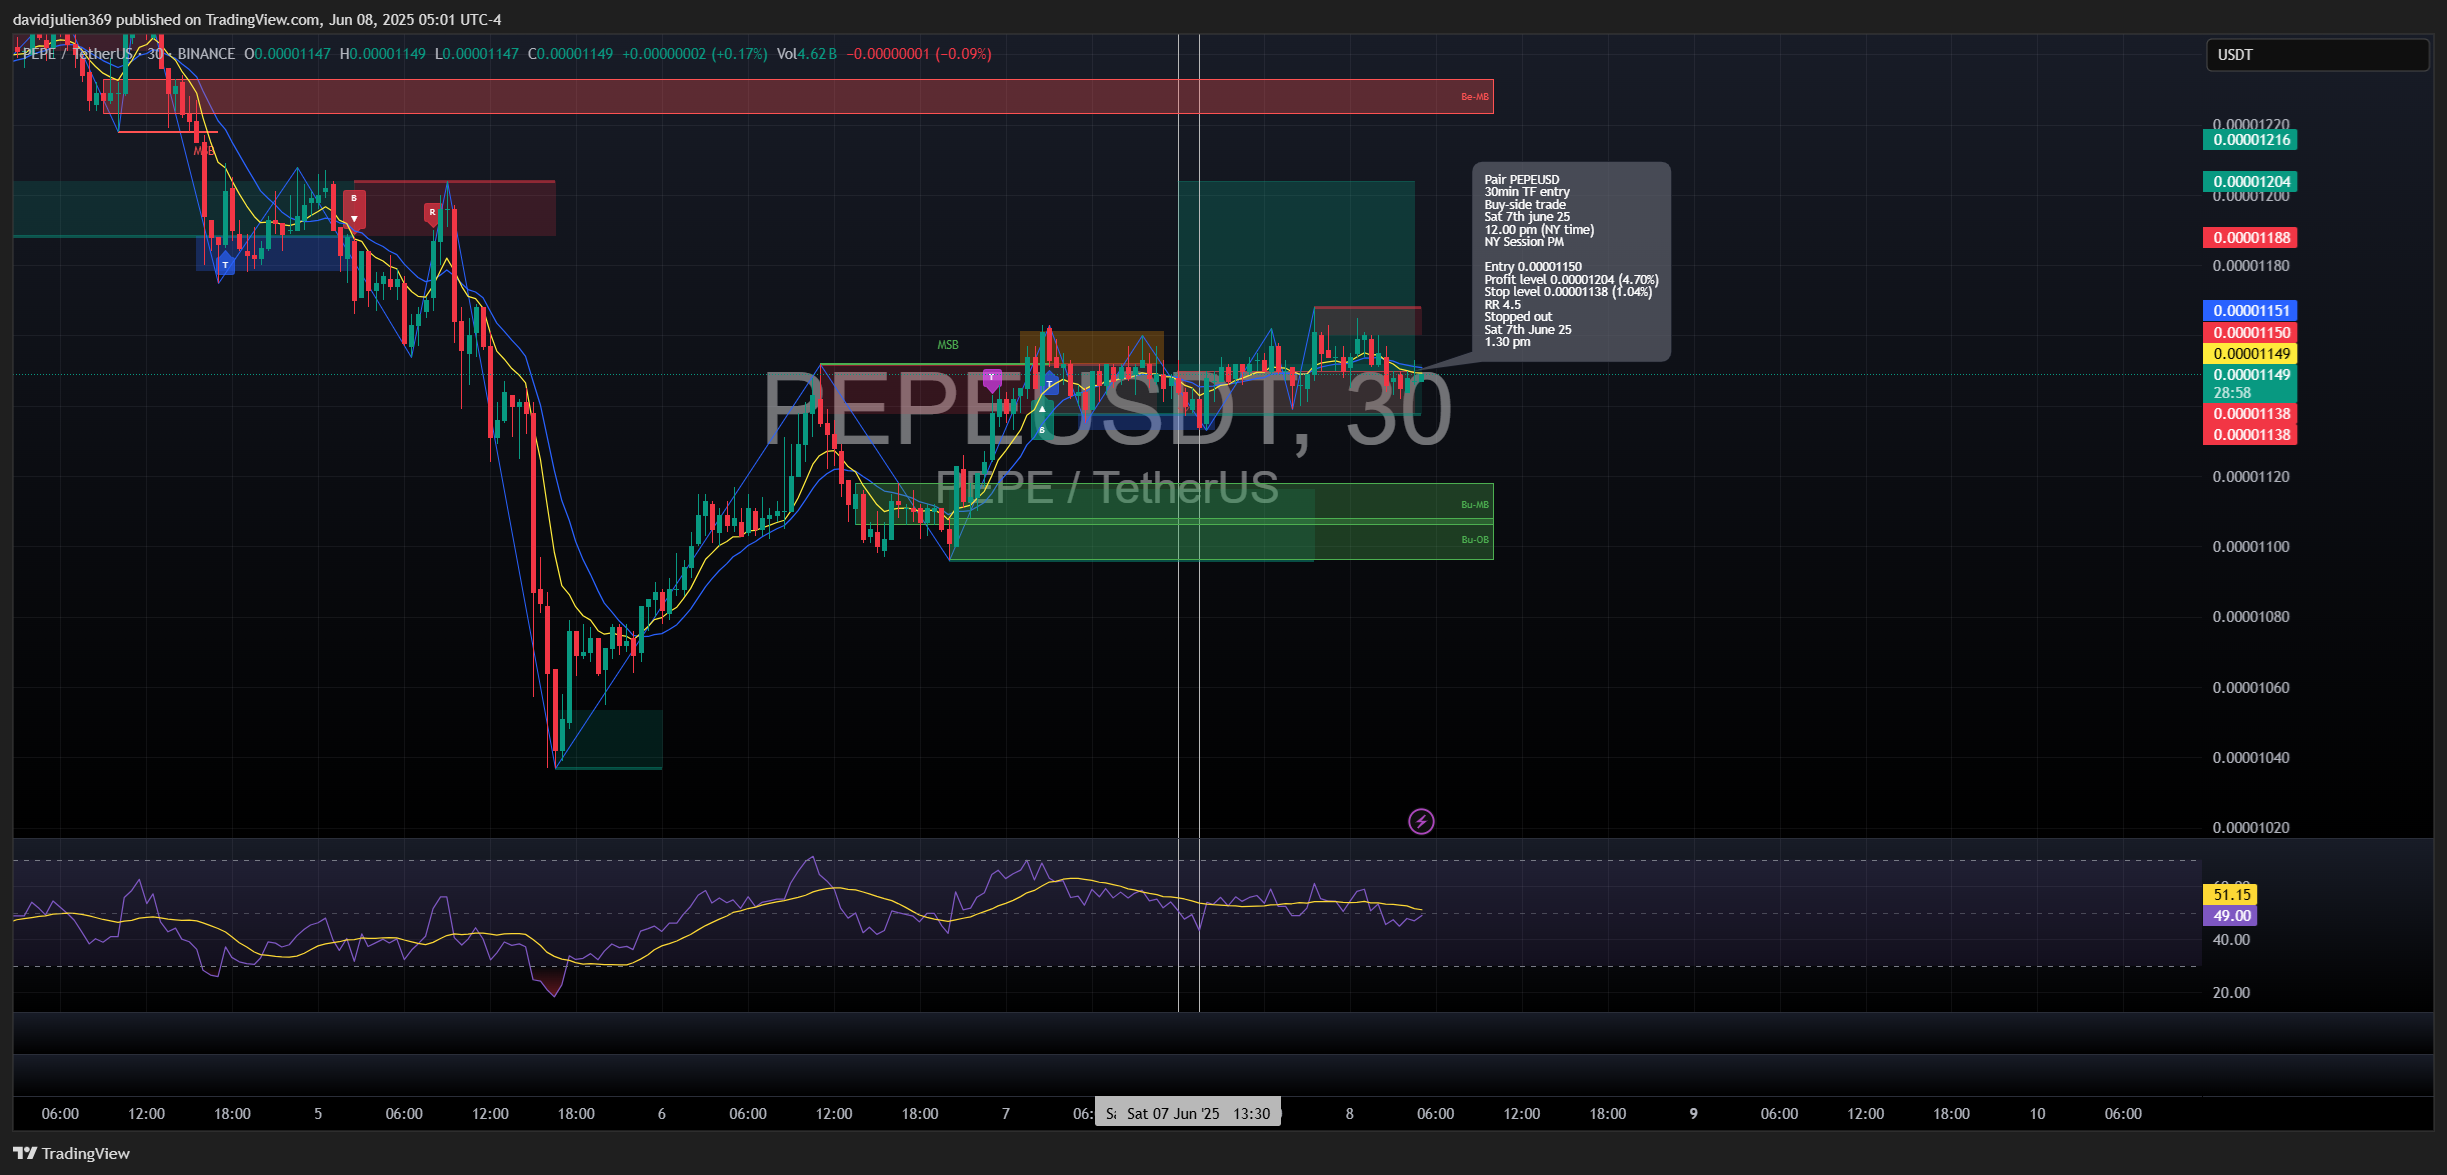Click 'Entry 0.00001150' line in the note

coord(1533,267)
